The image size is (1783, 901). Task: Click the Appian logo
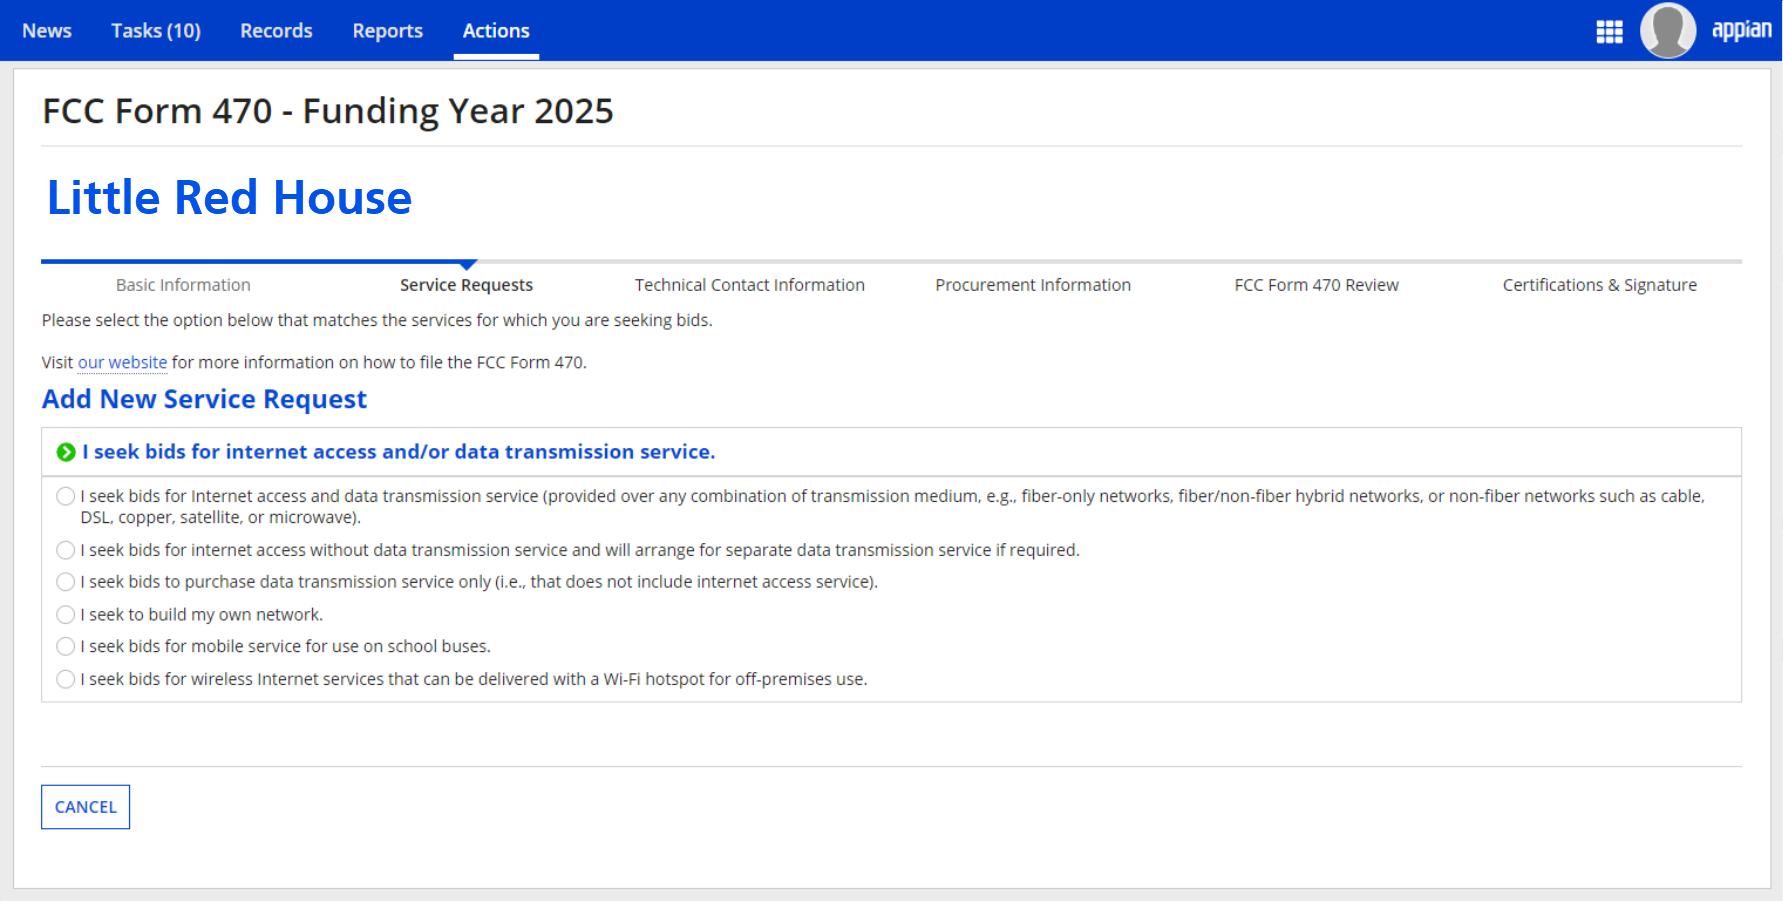tap(1741, 31)
